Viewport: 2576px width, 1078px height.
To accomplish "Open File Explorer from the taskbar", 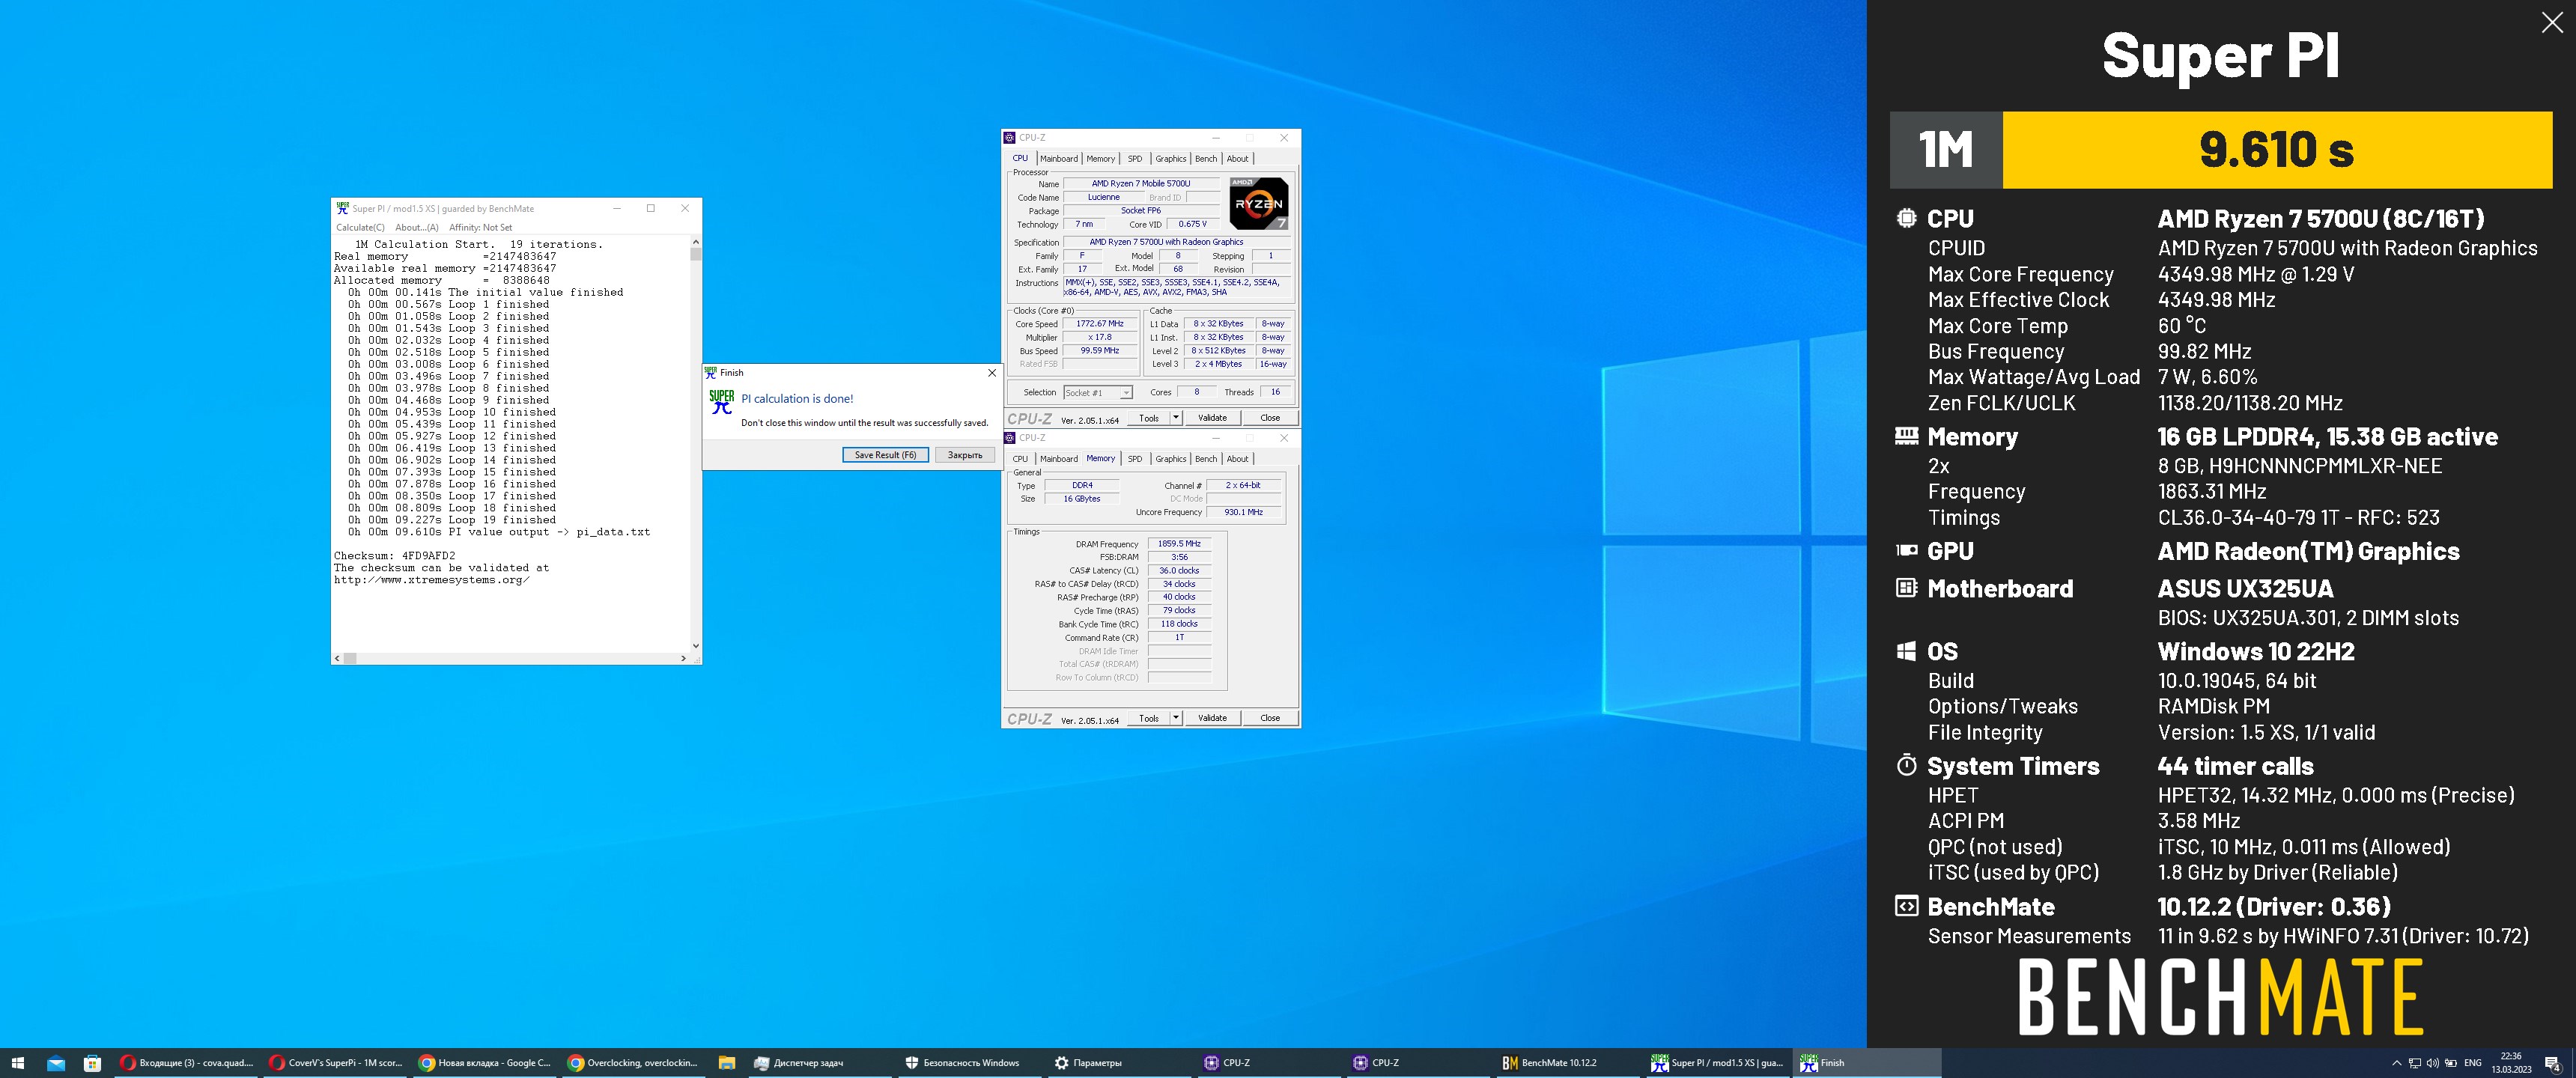I will pos(727,1063).
